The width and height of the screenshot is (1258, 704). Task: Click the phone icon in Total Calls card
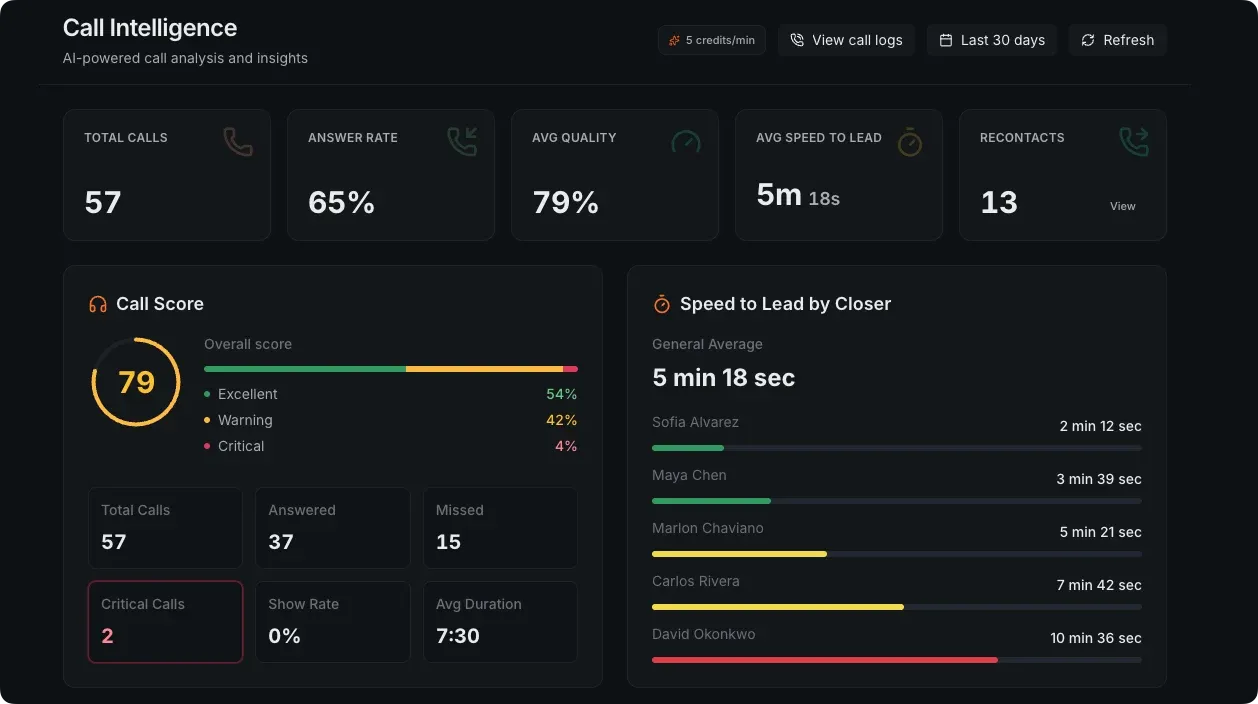click(x=238, y=142)
